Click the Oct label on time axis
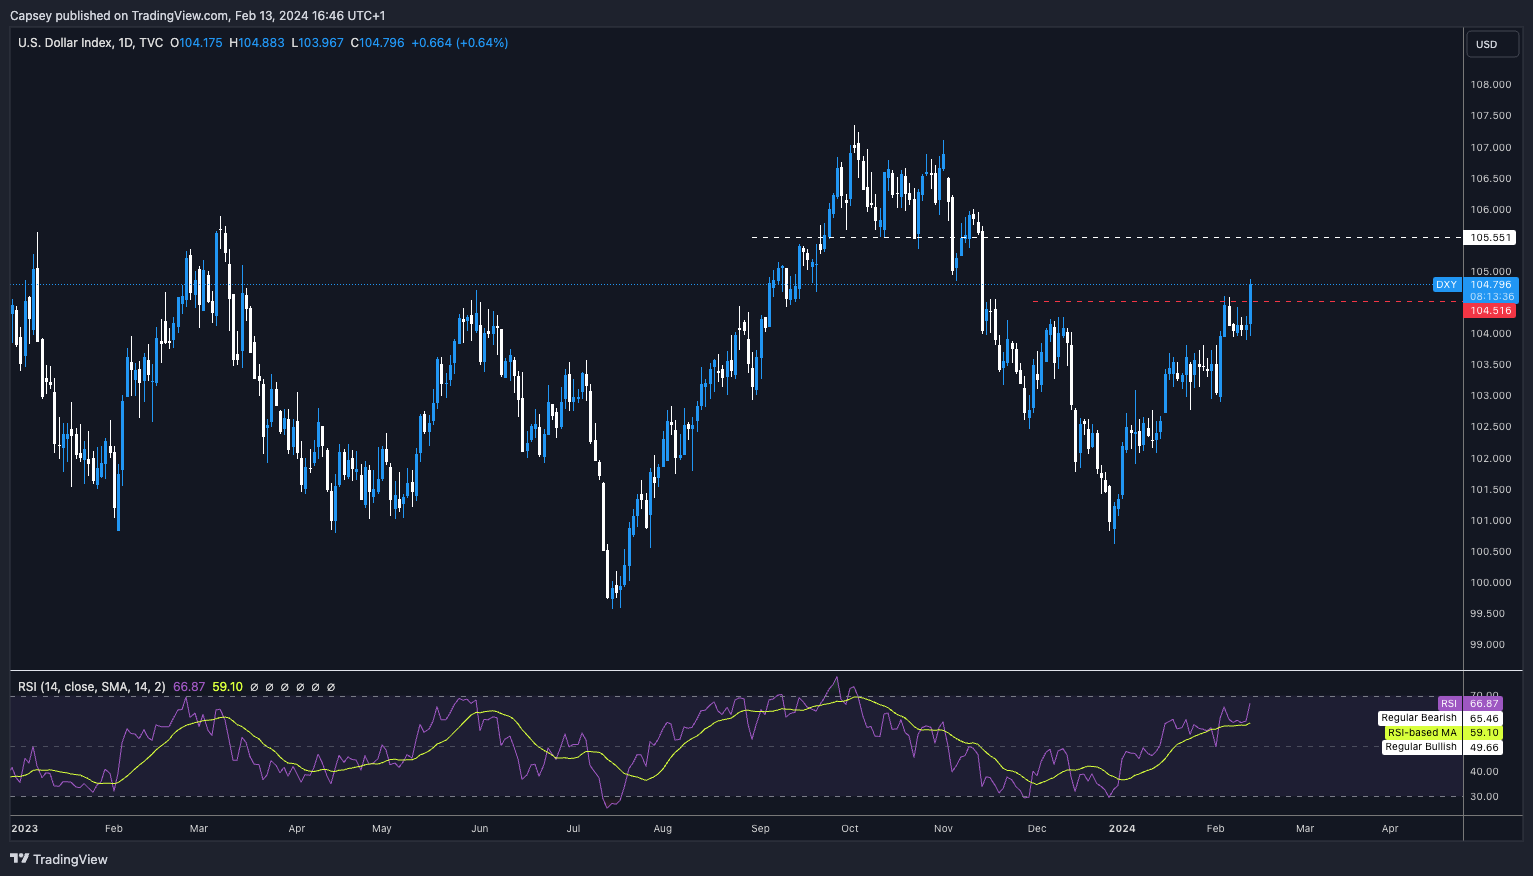 coord(849,829)
